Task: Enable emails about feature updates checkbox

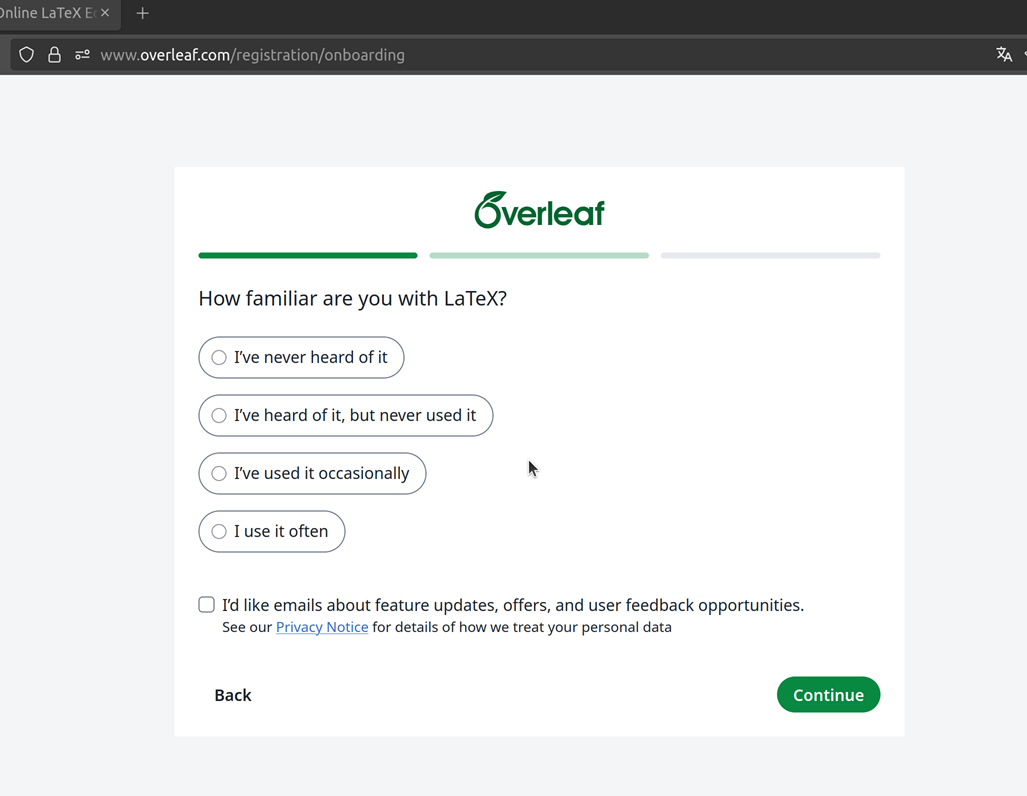Action: 207,604
